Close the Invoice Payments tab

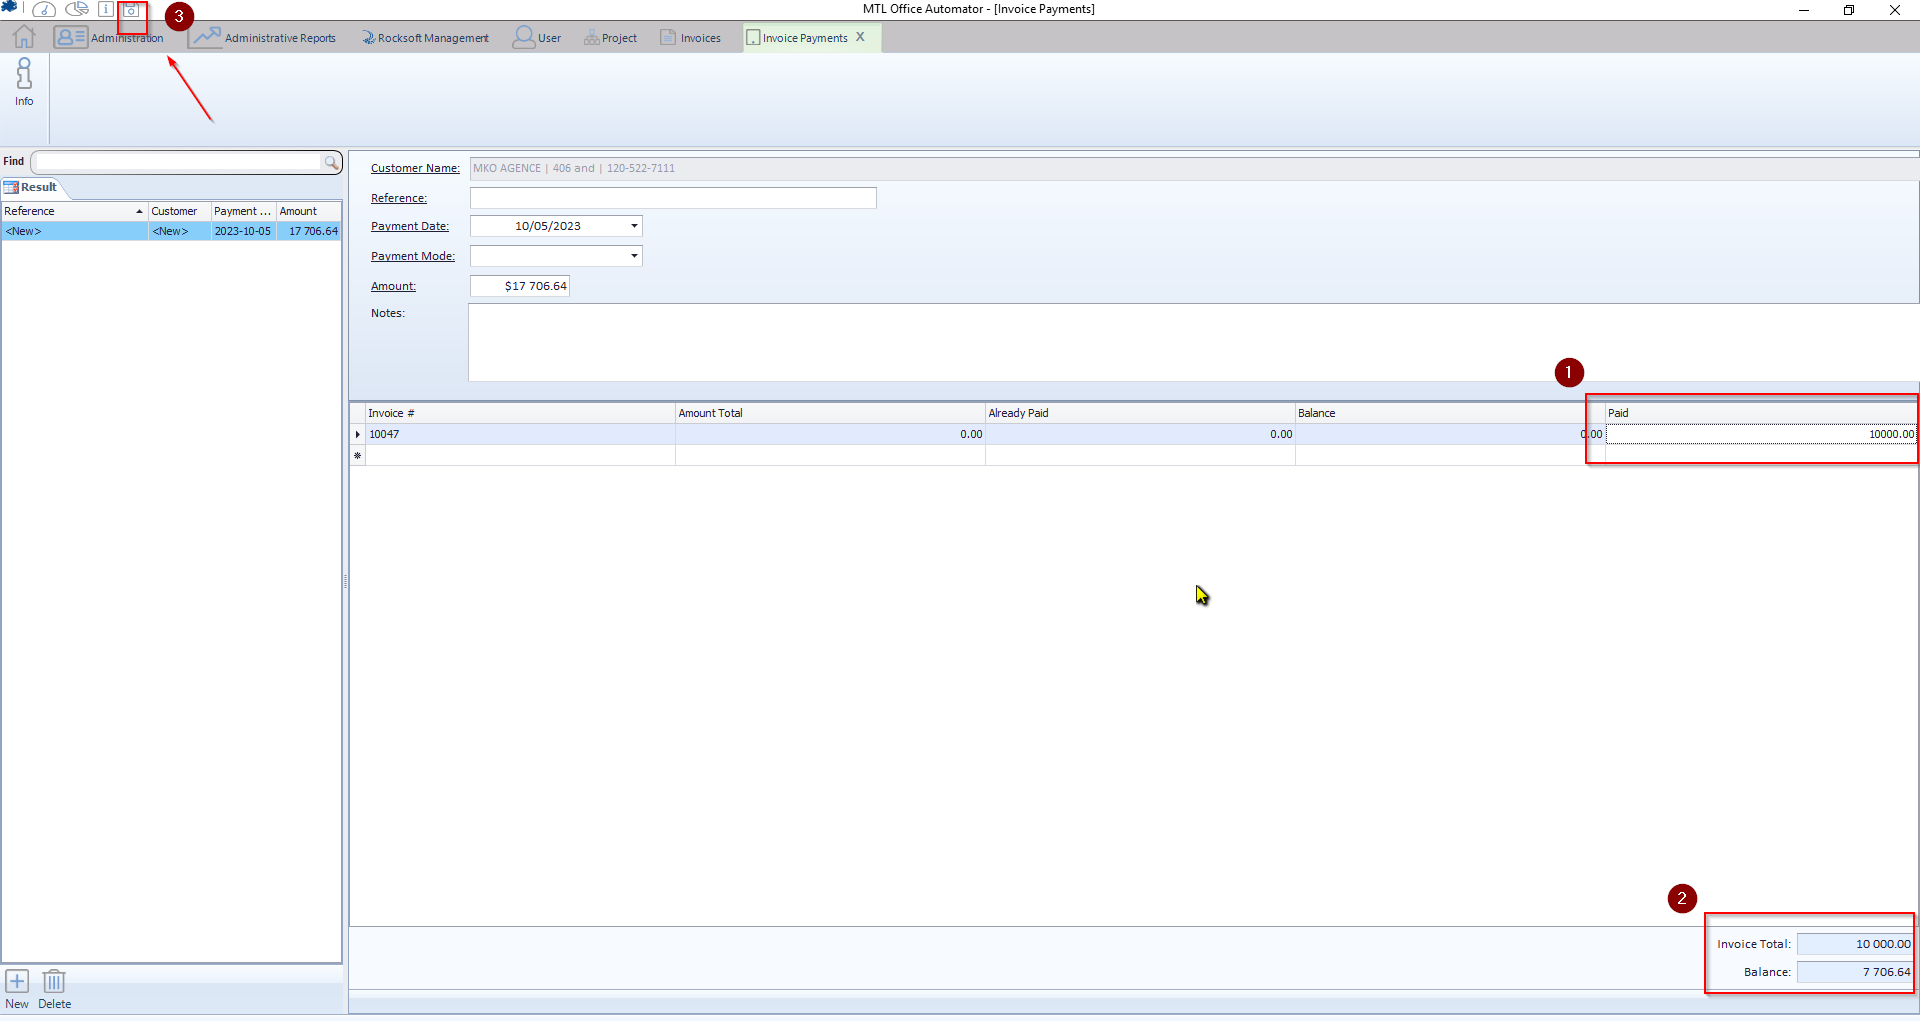coord(860,37)
